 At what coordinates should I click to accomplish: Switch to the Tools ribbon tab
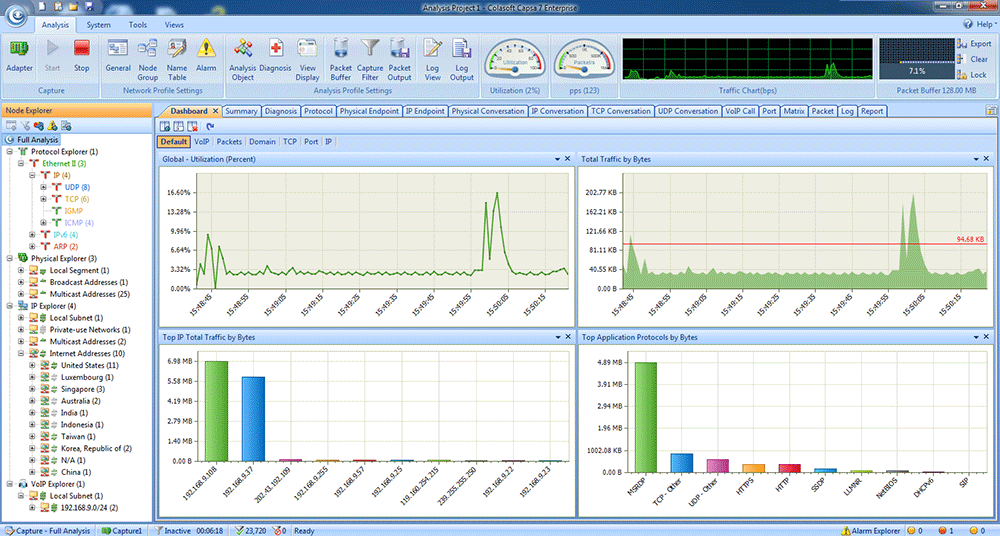[138, 25]
